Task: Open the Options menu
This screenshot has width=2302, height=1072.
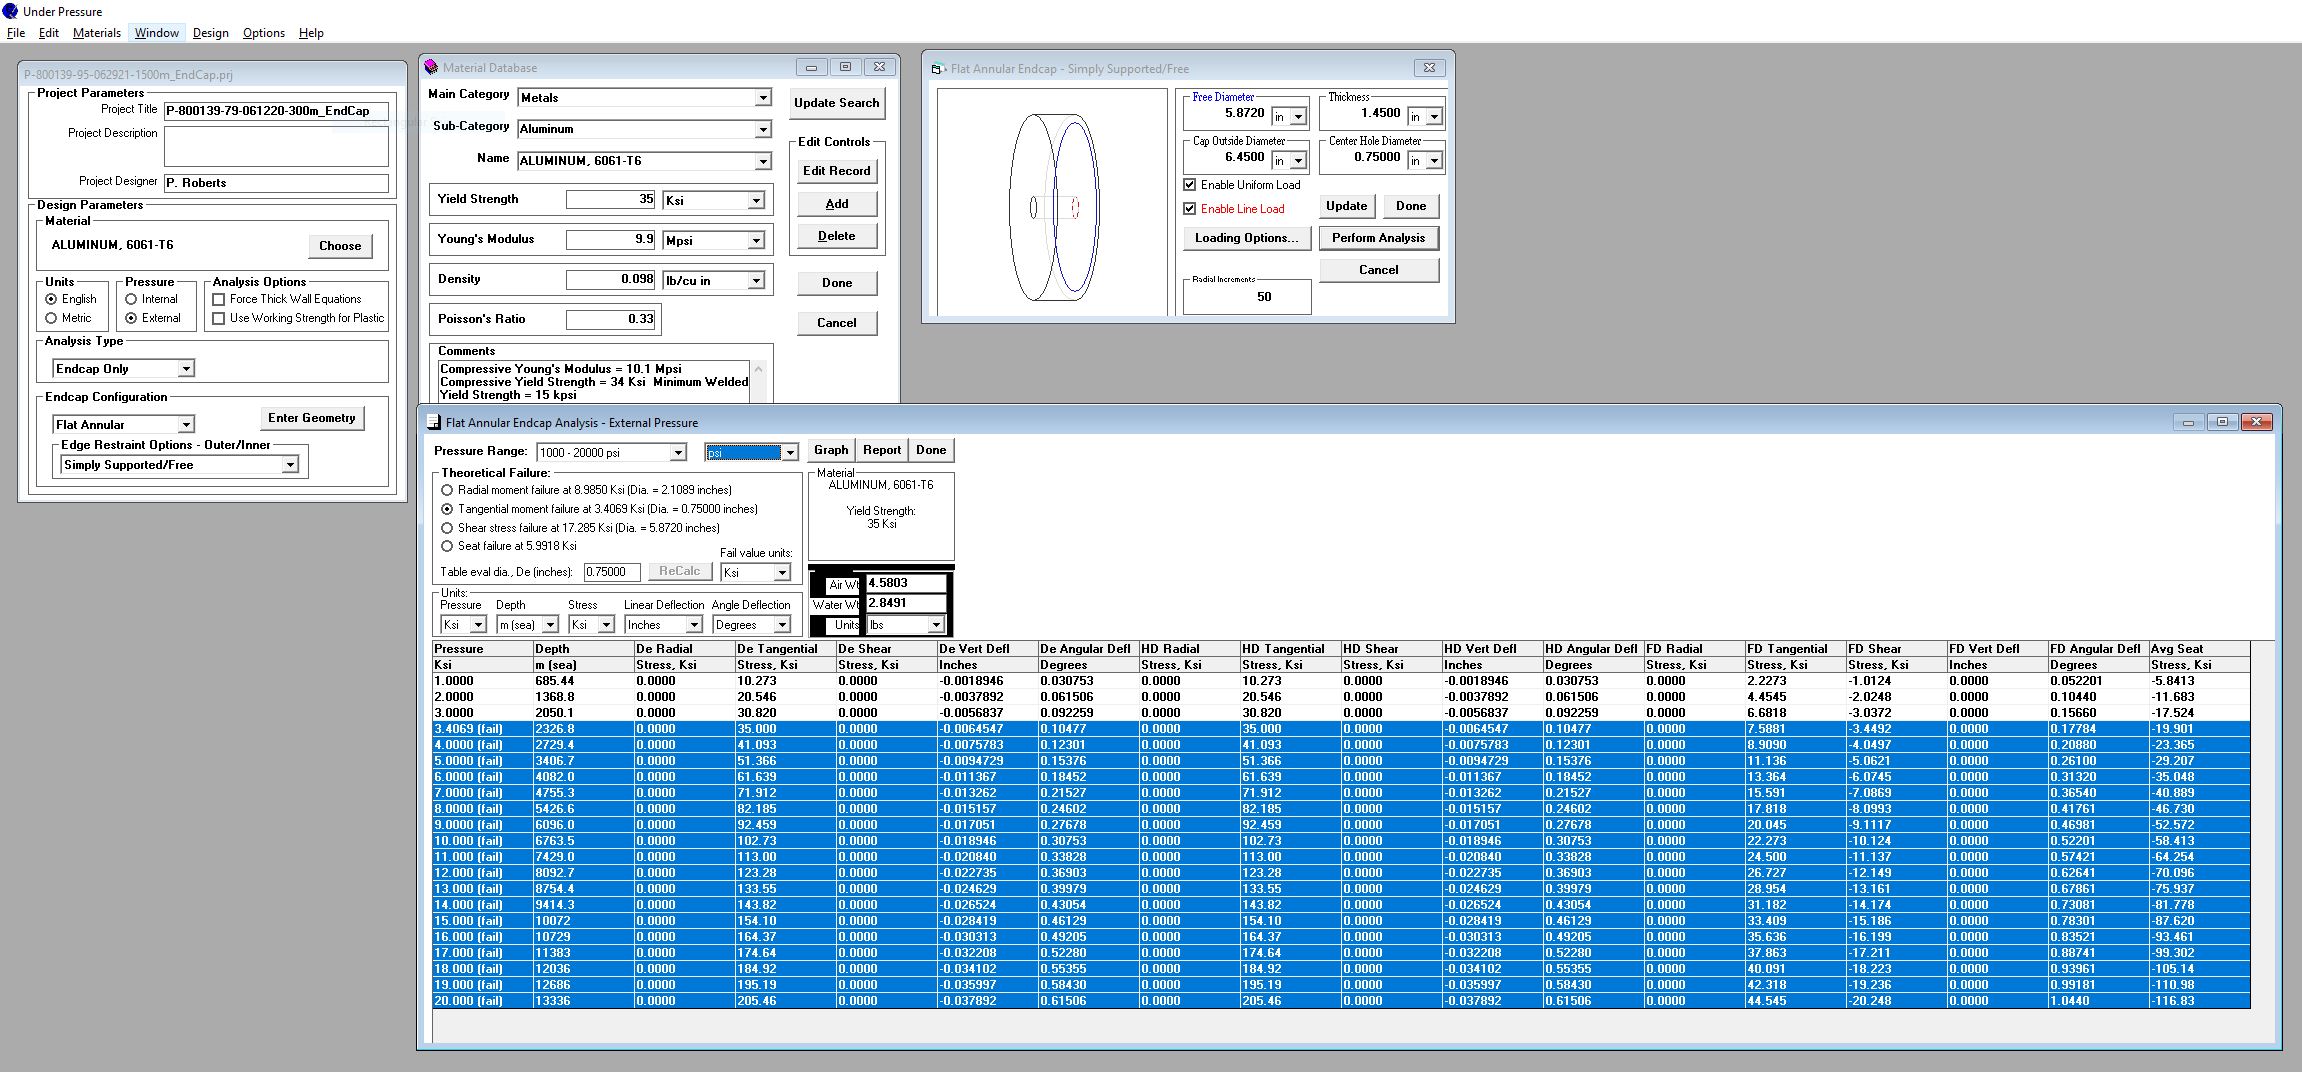Action: pyautogui.click(x=264, y=33)
